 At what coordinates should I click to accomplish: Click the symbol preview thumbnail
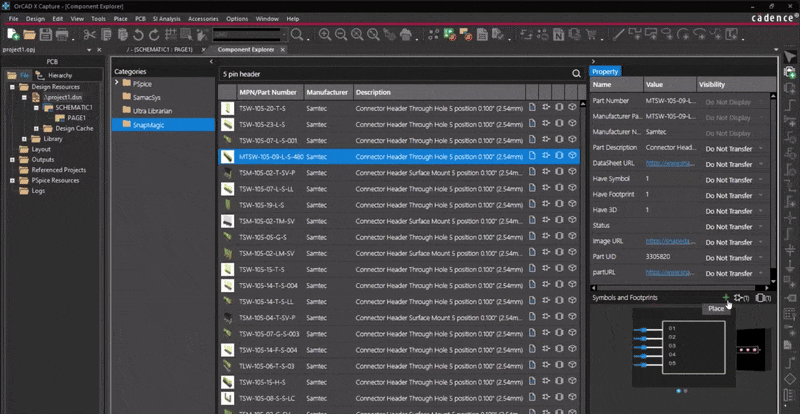point(684,347)
